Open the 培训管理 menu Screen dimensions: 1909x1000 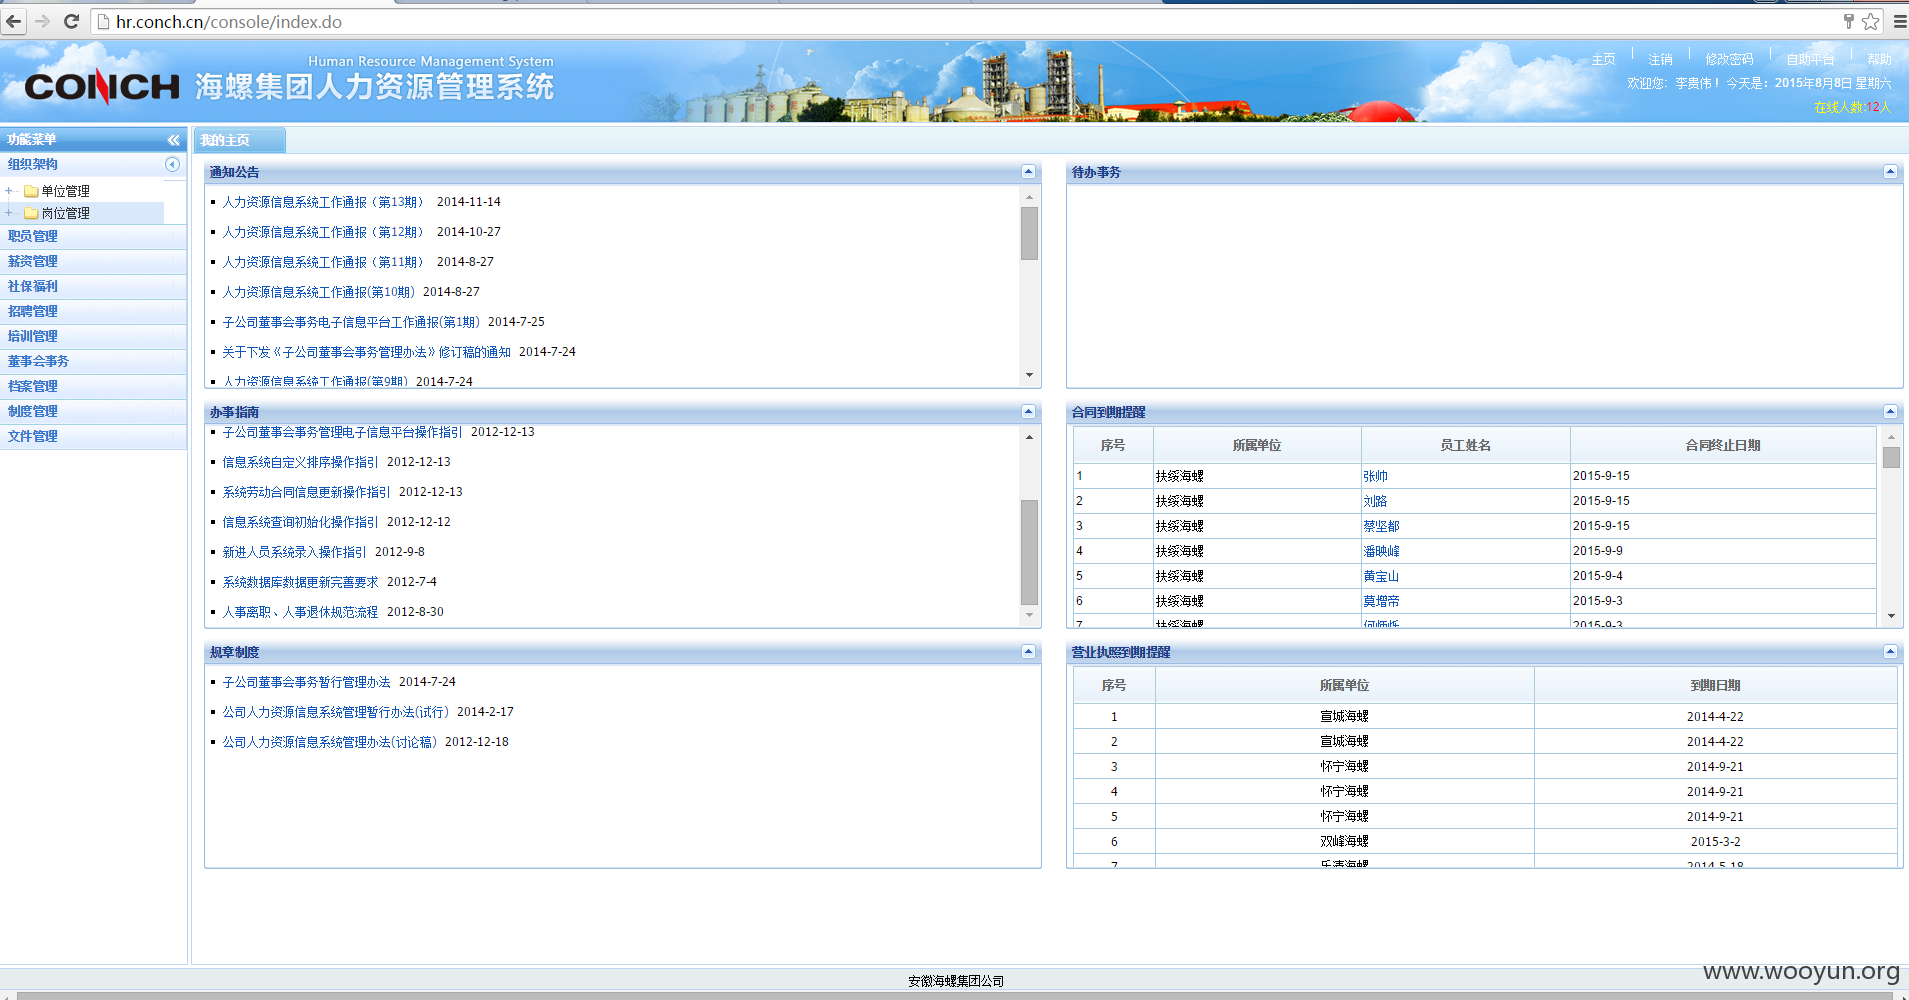(x=93, y=336)
